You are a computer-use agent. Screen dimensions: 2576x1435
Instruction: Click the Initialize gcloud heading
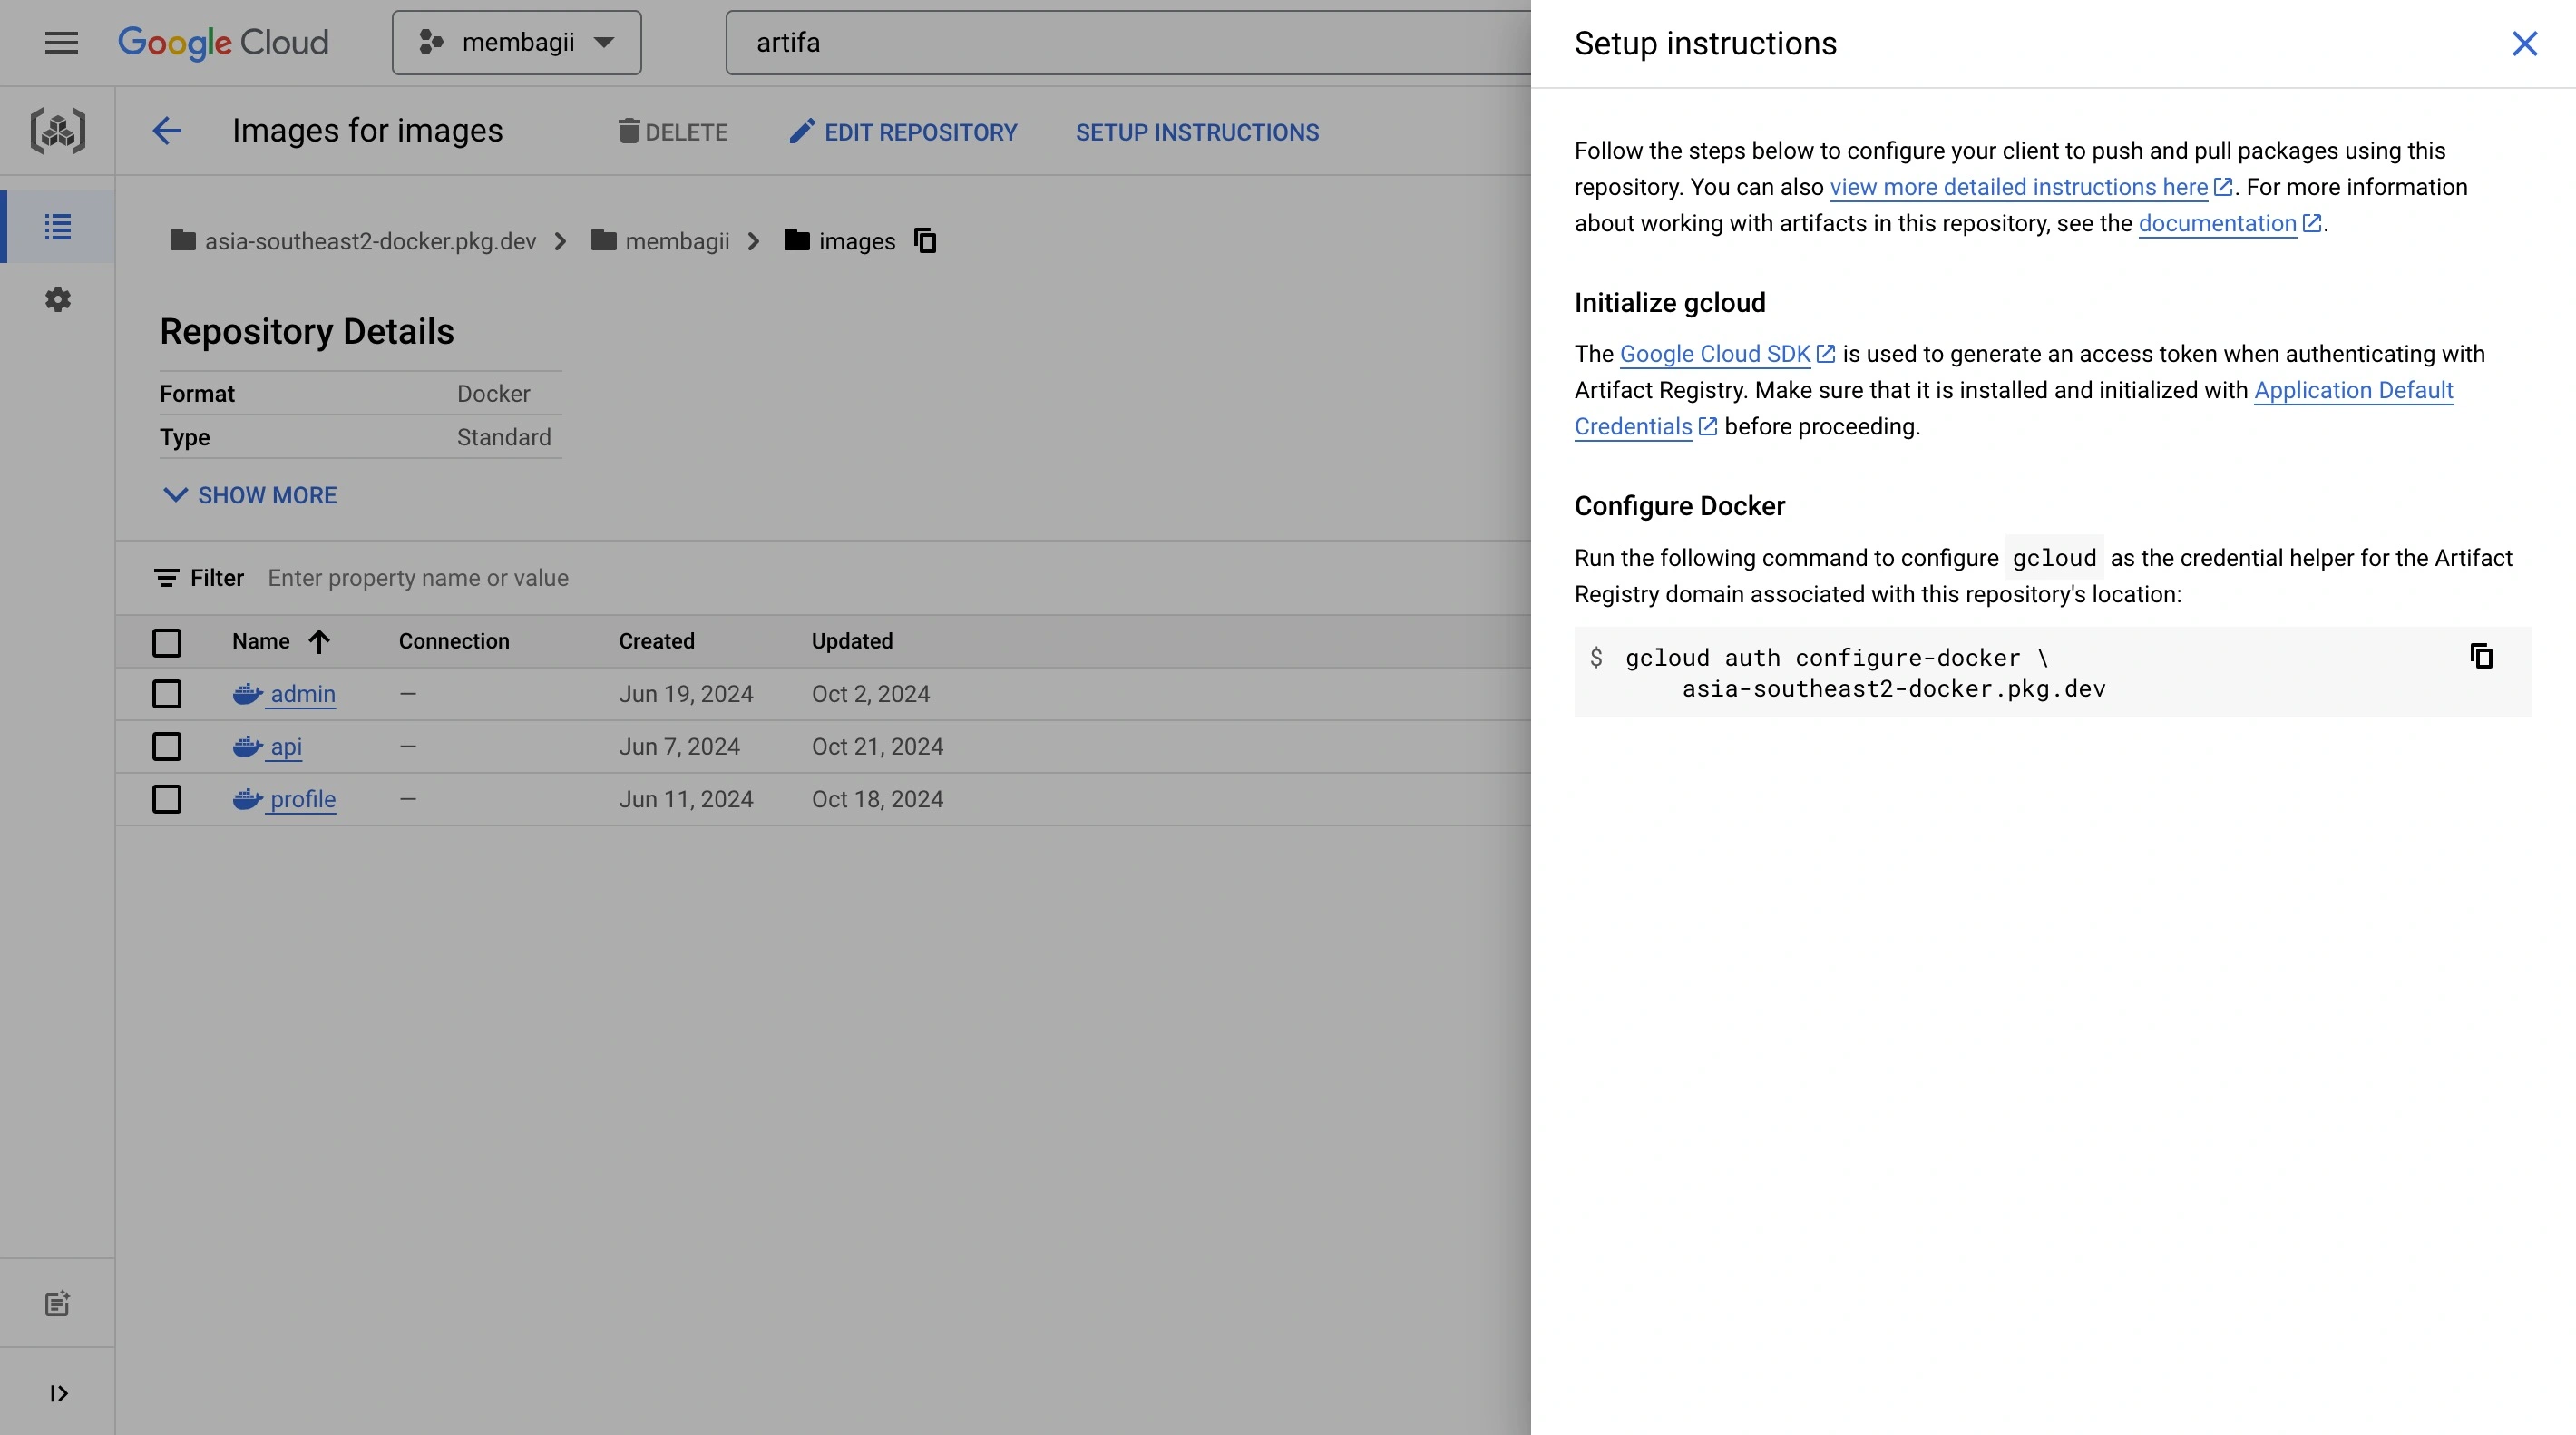click(x=1670, y=303)
